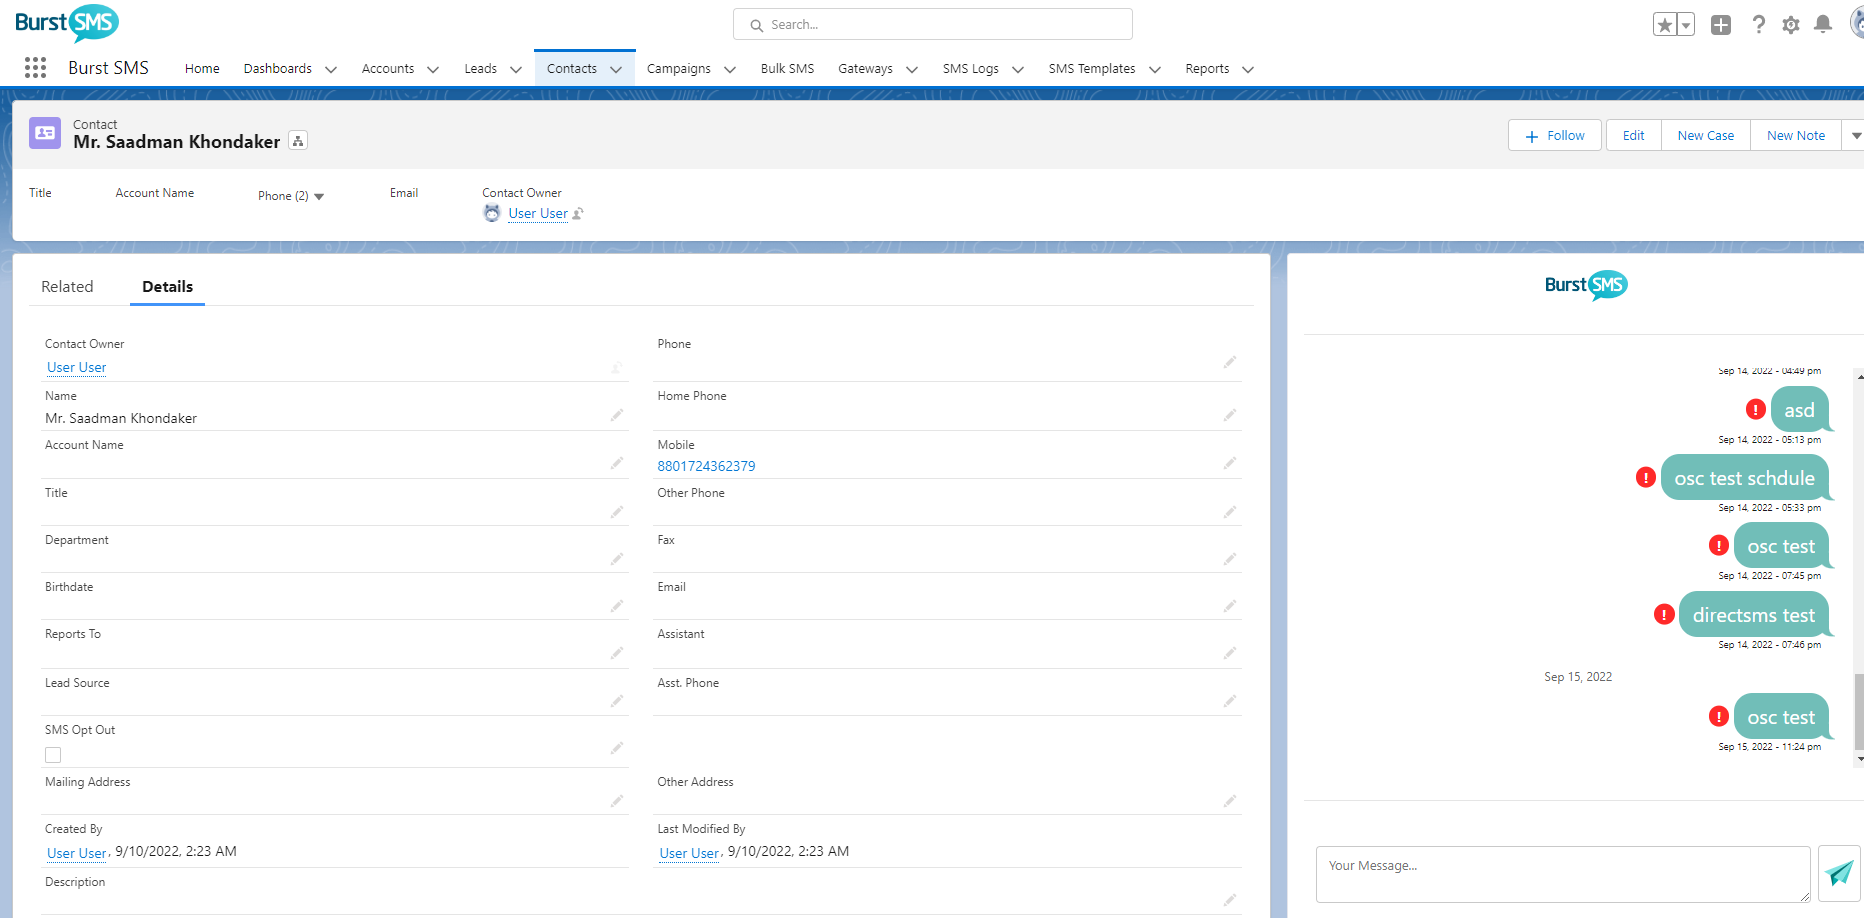
Task: Click the send message paper plane icon
Action: coord(1838,873)
